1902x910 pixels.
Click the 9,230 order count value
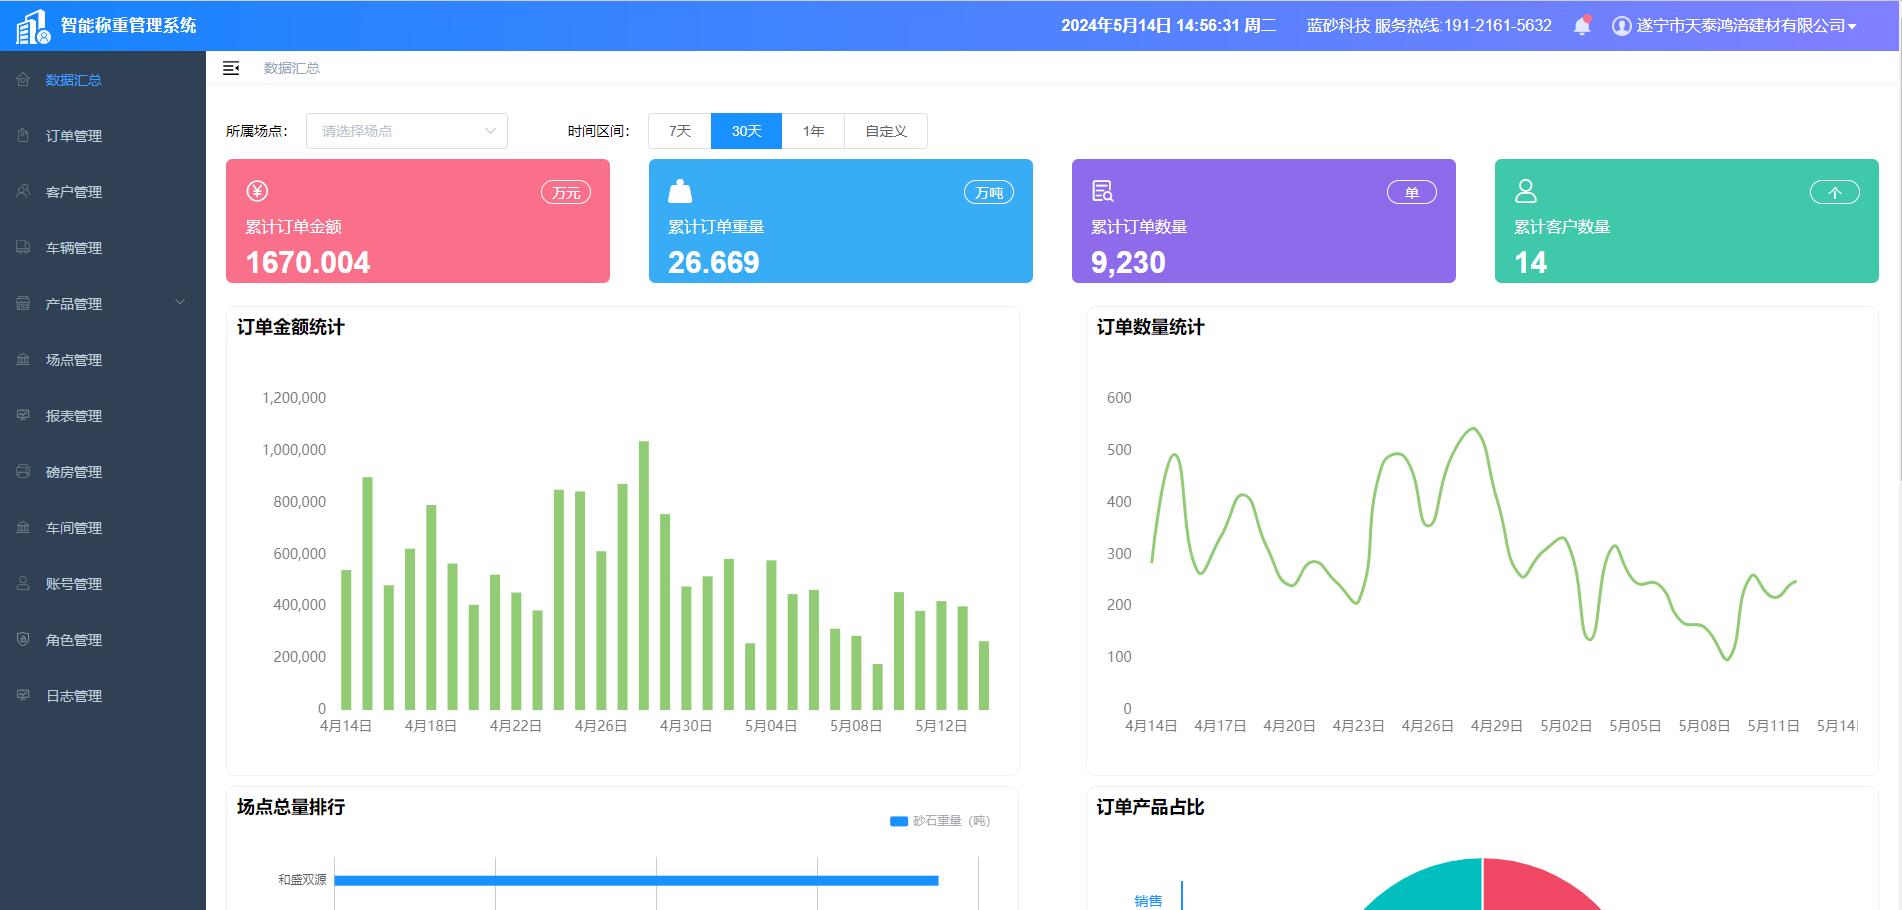1128,262
